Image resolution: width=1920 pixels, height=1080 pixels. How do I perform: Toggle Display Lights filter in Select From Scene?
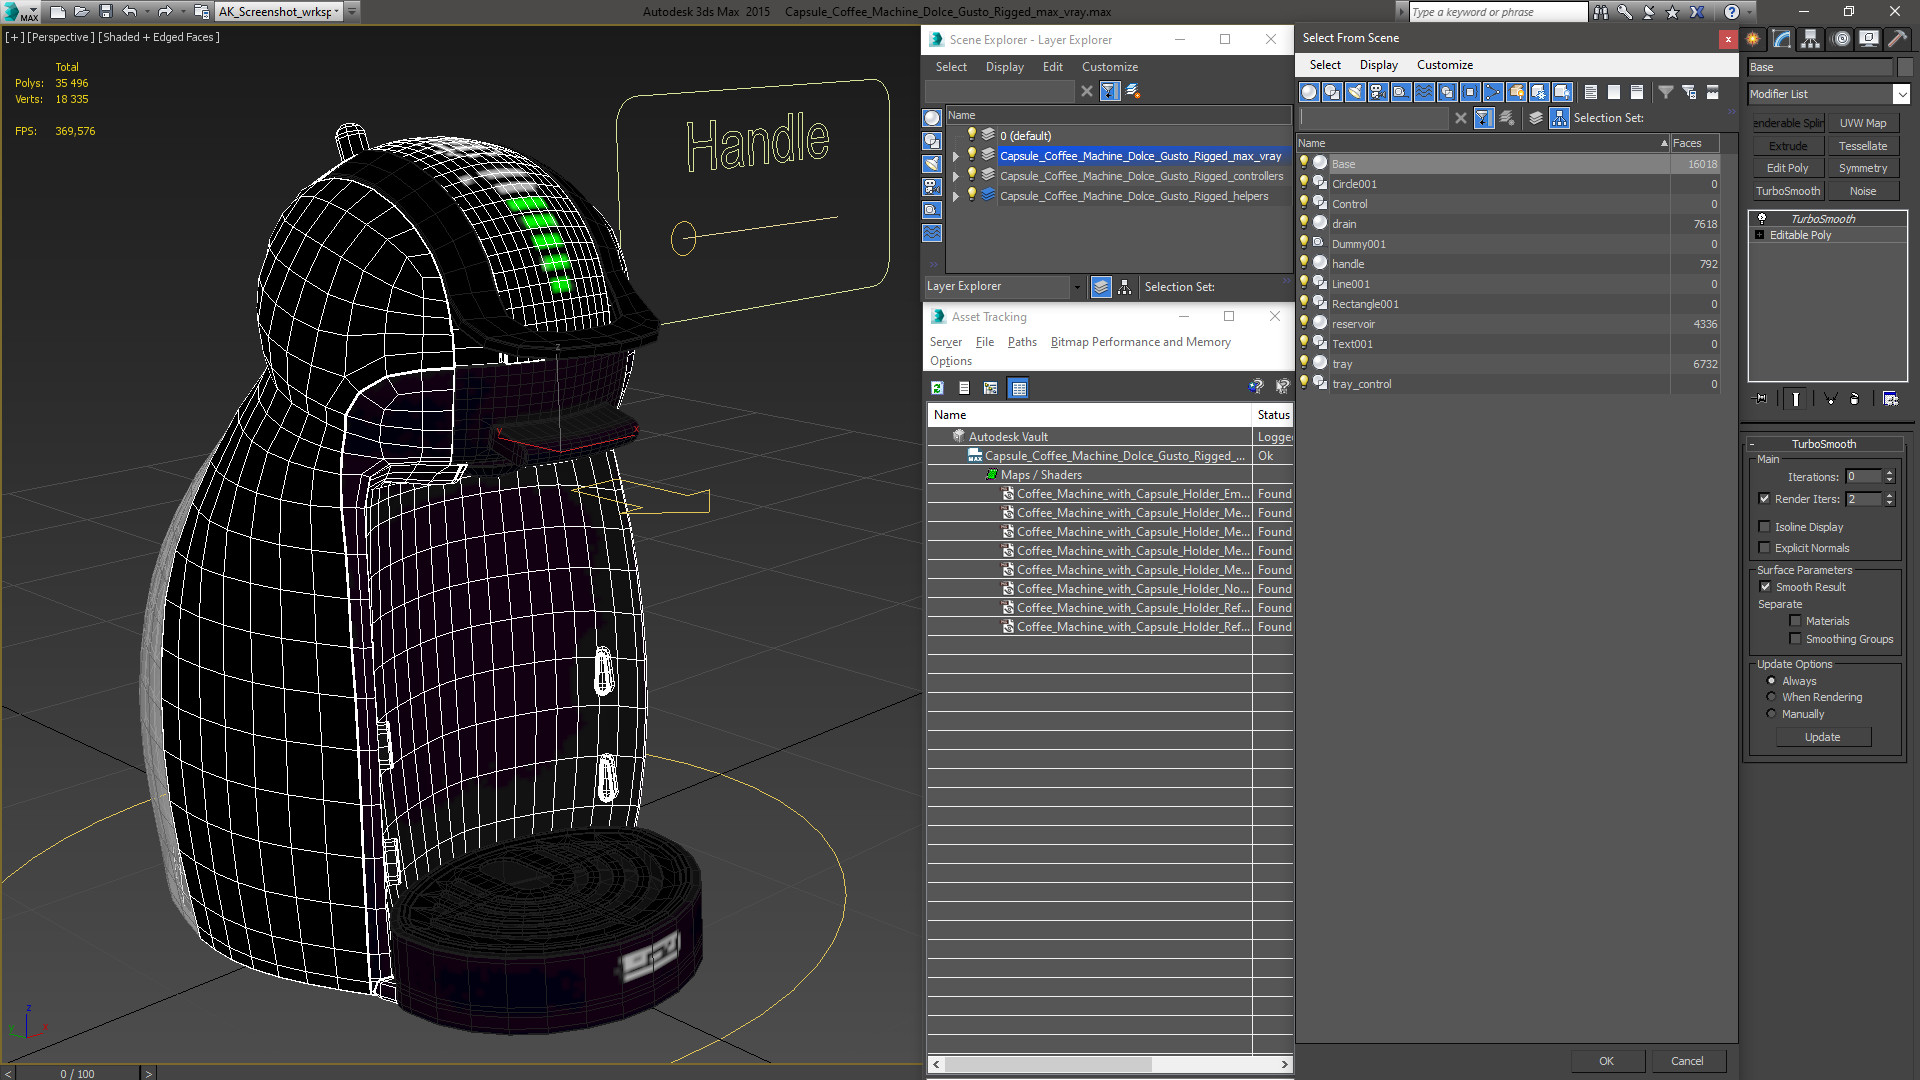(x=1355, y=92)
